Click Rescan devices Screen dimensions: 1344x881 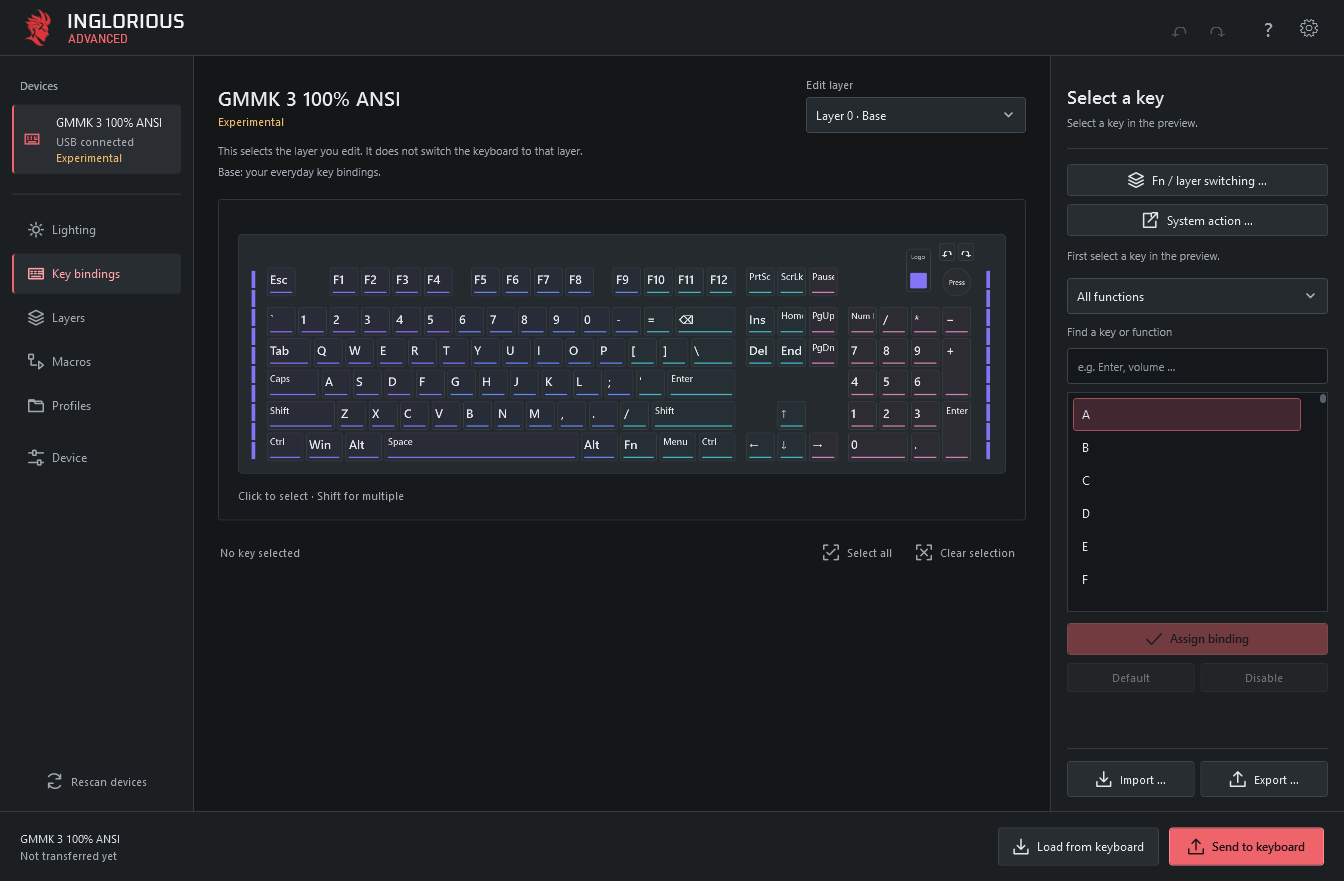(x=97, y=782)
